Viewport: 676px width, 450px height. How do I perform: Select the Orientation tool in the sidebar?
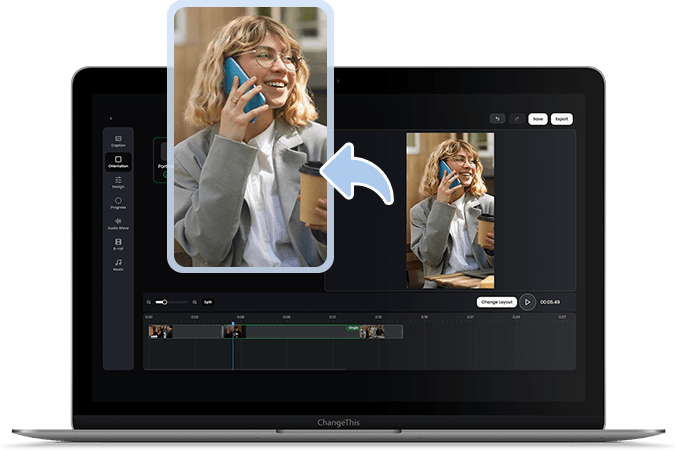tap(118, 161)
